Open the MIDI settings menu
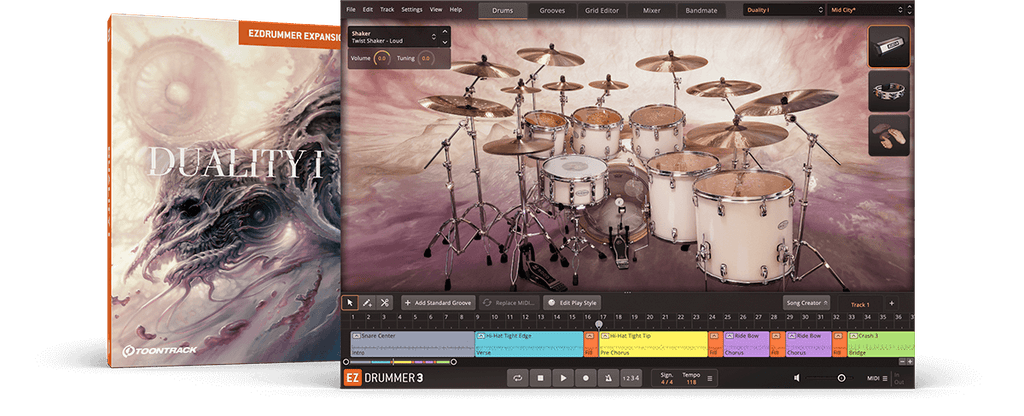The width and height of the screenshot is (1024, 416). click(x=877, y=378)
